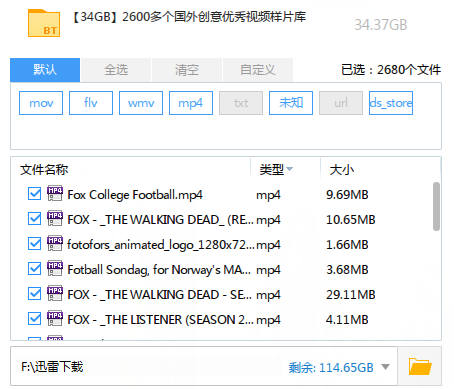Click MP4 icon of Fox College Football.mp4

click(x=55, y=193)
